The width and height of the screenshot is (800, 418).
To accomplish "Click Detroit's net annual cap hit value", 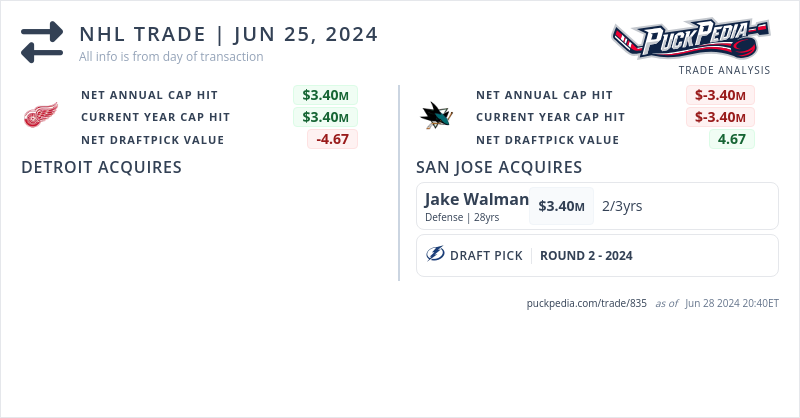I will (325, 95).
